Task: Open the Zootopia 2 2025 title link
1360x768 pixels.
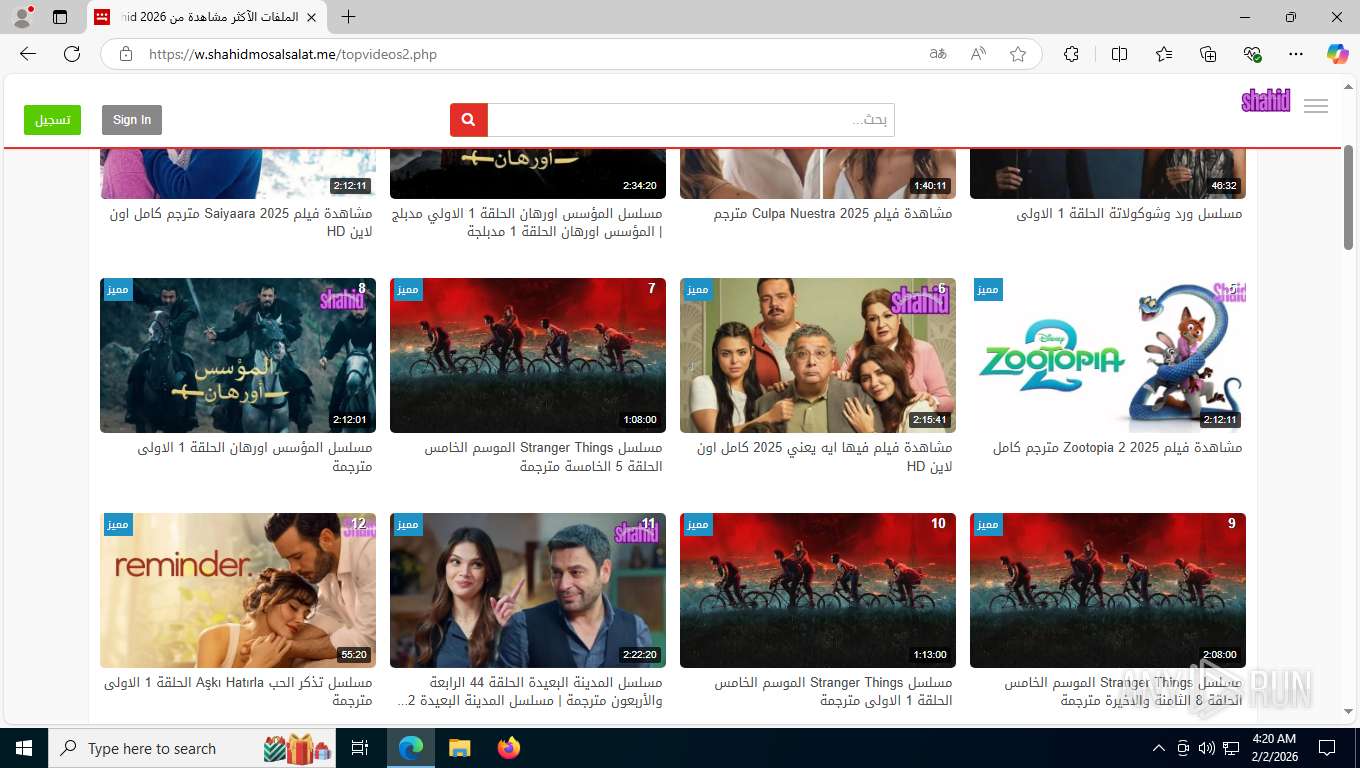Action: (1117, 448)
